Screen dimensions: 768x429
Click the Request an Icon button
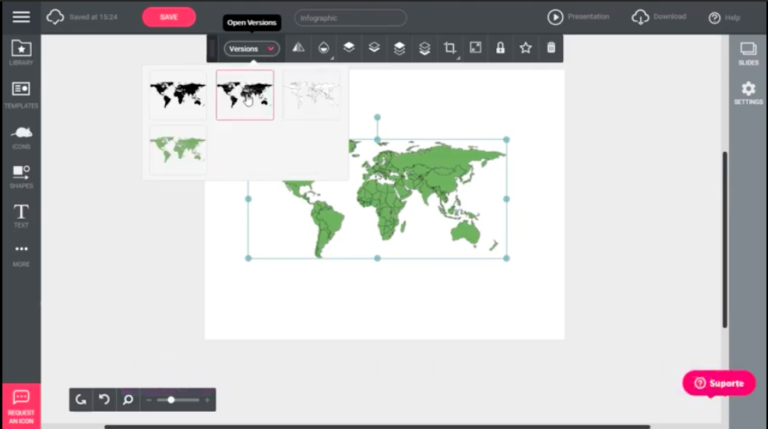(x=21, y=406)
